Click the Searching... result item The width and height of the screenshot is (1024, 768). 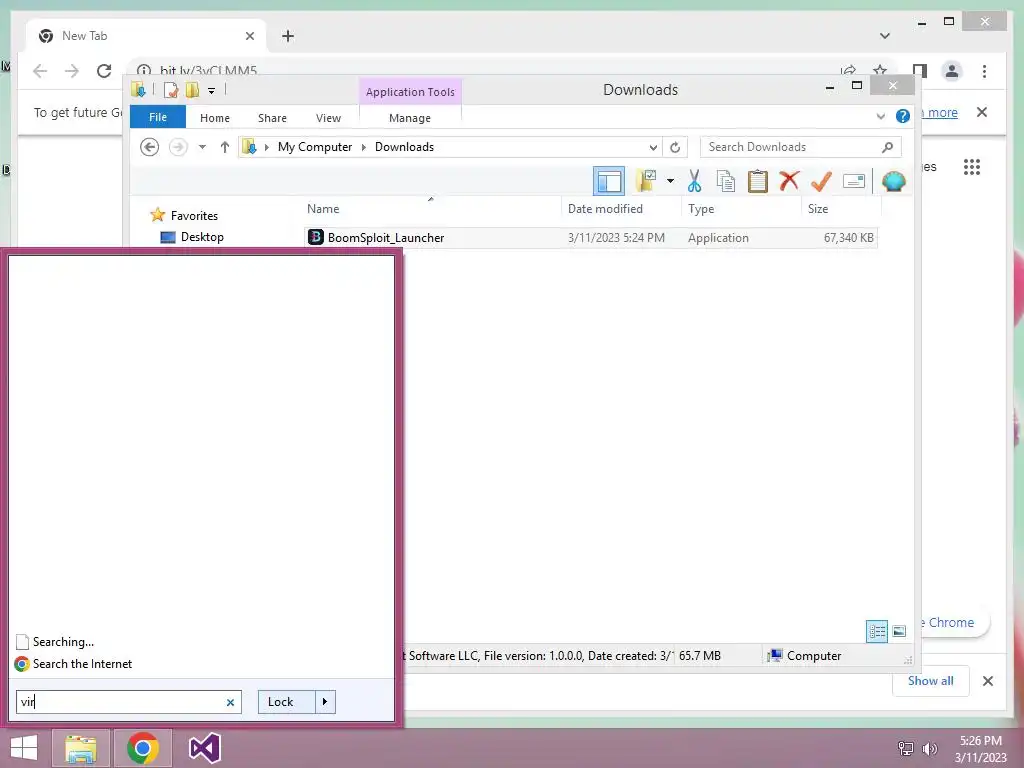pos(63,642)
